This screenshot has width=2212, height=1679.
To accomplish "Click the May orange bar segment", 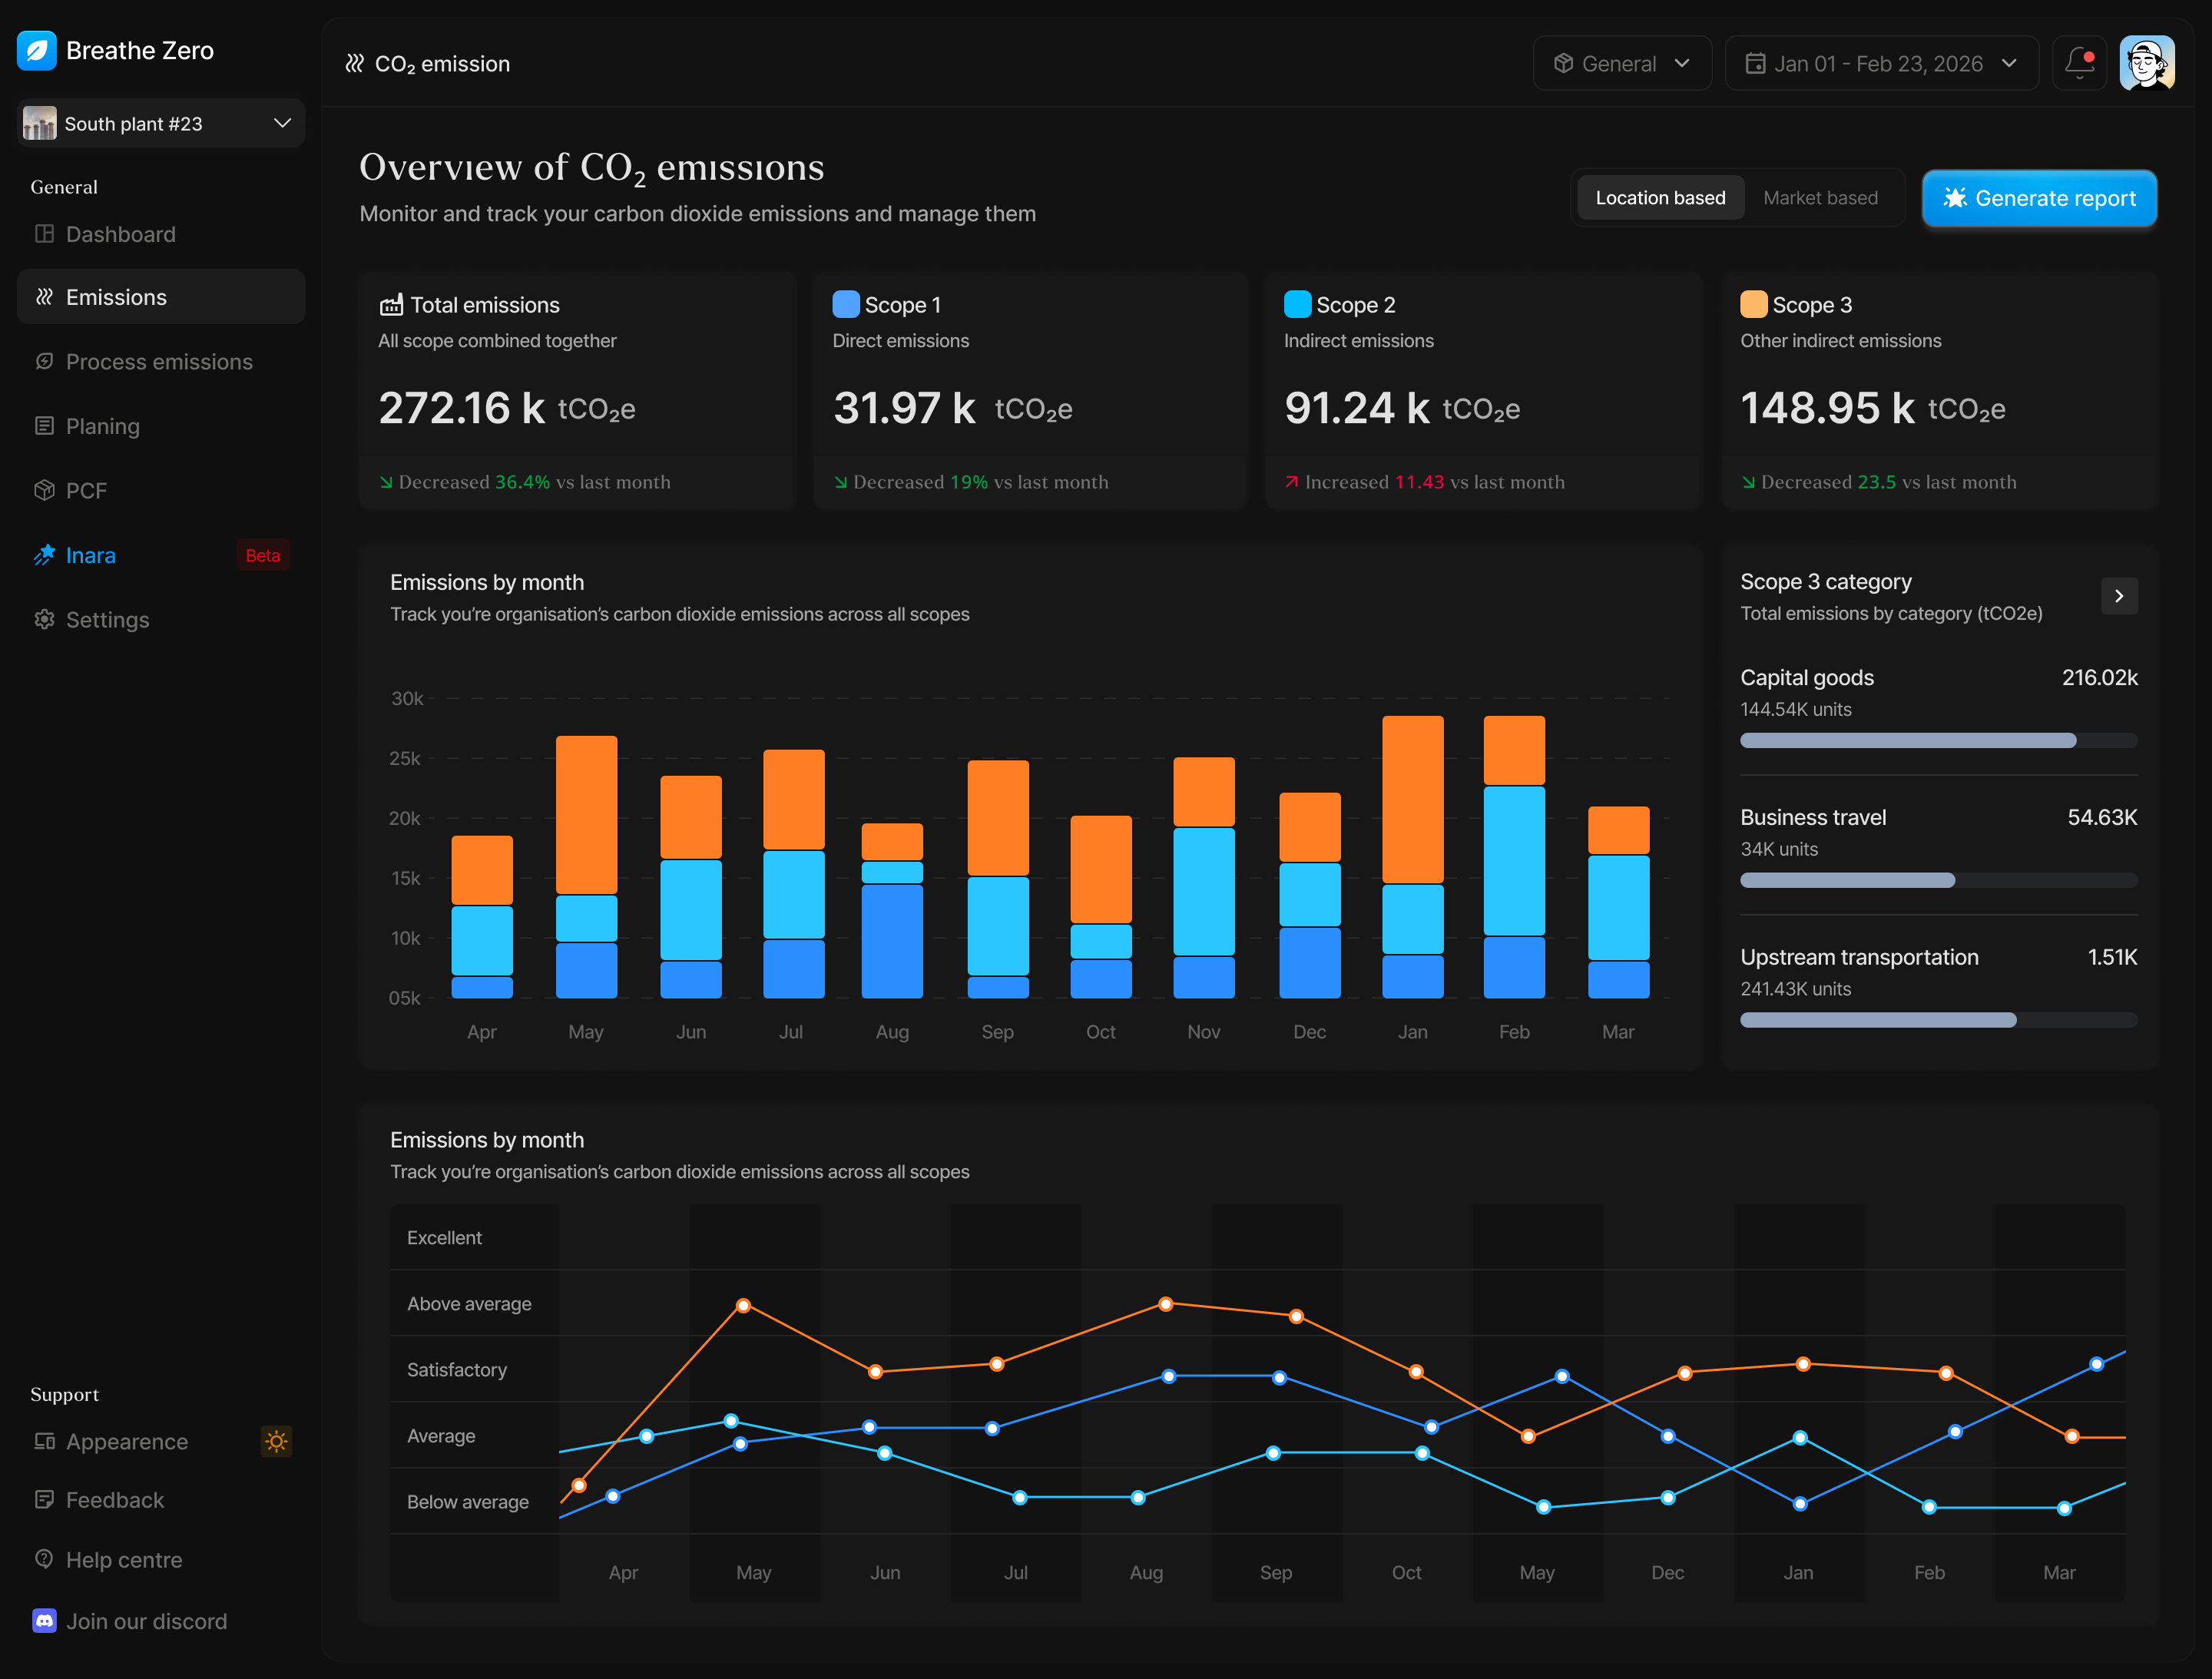I will [x=586, y=815].
